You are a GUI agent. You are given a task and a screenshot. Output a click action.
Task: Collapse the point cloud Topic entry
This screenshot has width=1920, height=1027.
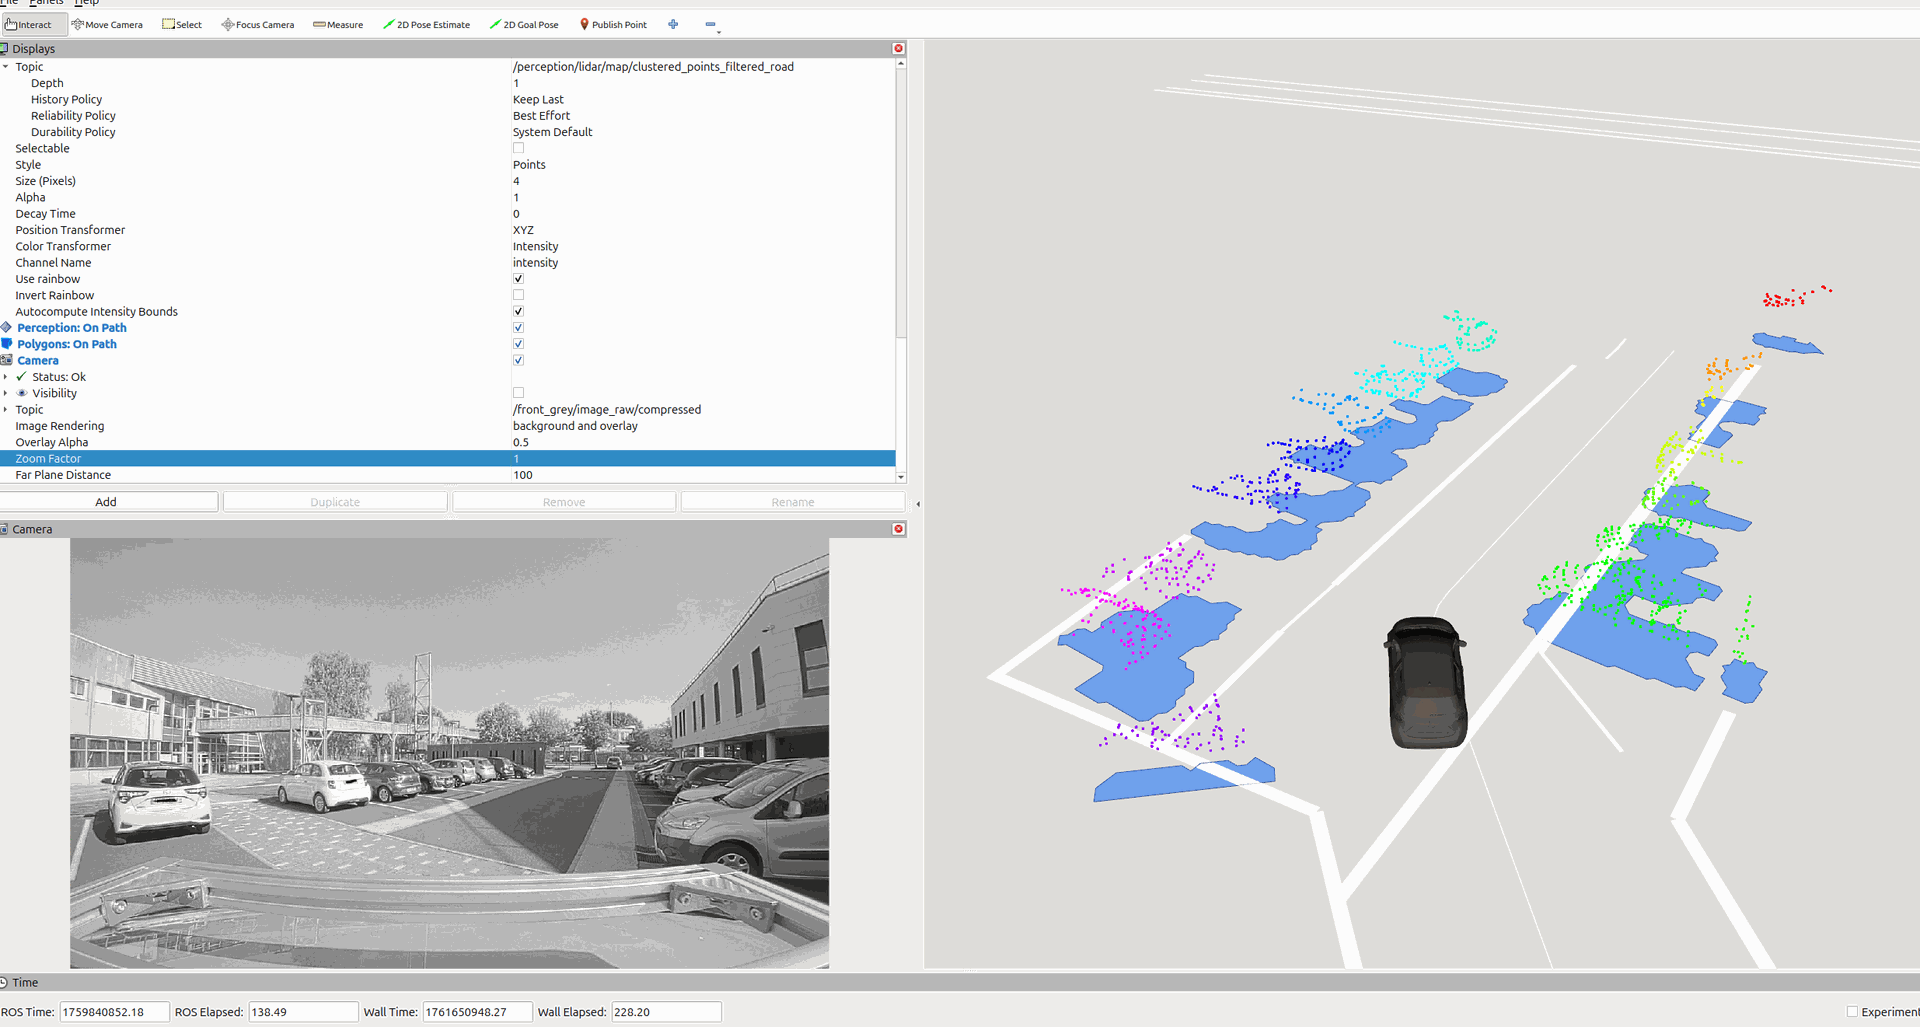(x=6, y=67)
